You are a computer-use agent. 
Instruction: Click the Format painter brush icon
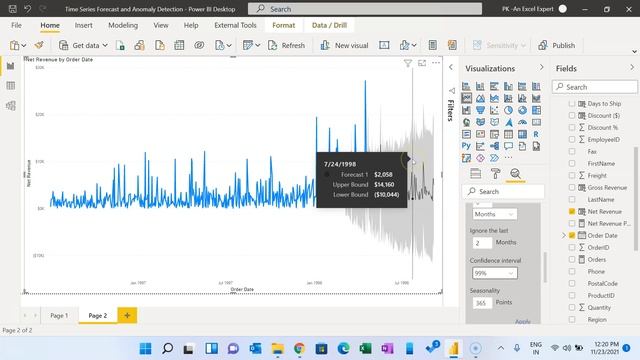pyautogui.click(x=40, y=45)
